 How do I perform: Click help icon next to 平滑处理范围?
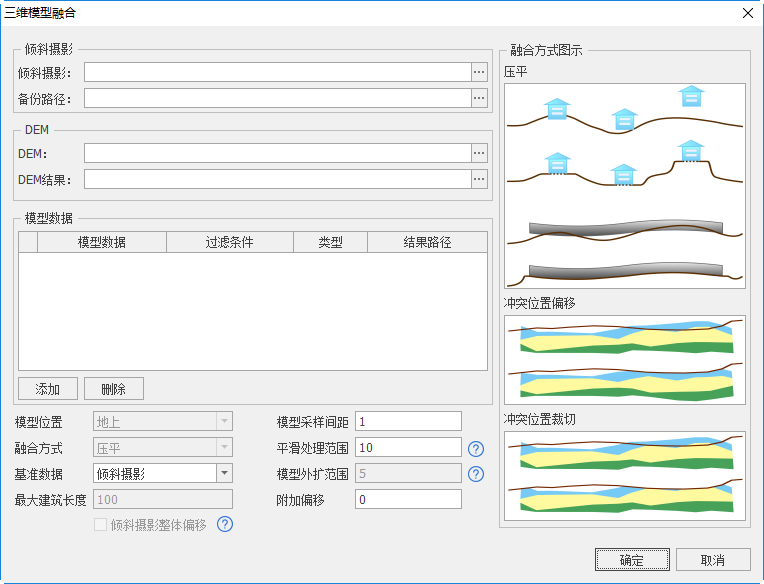click(x=476, y=448)
